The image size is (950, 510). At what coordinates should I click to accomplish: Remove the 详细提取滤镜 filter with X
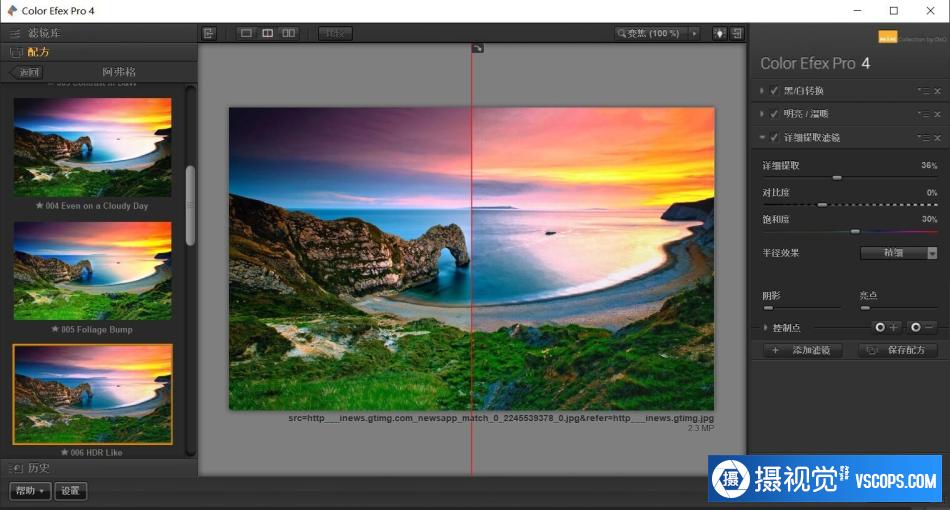pos(937,137)
